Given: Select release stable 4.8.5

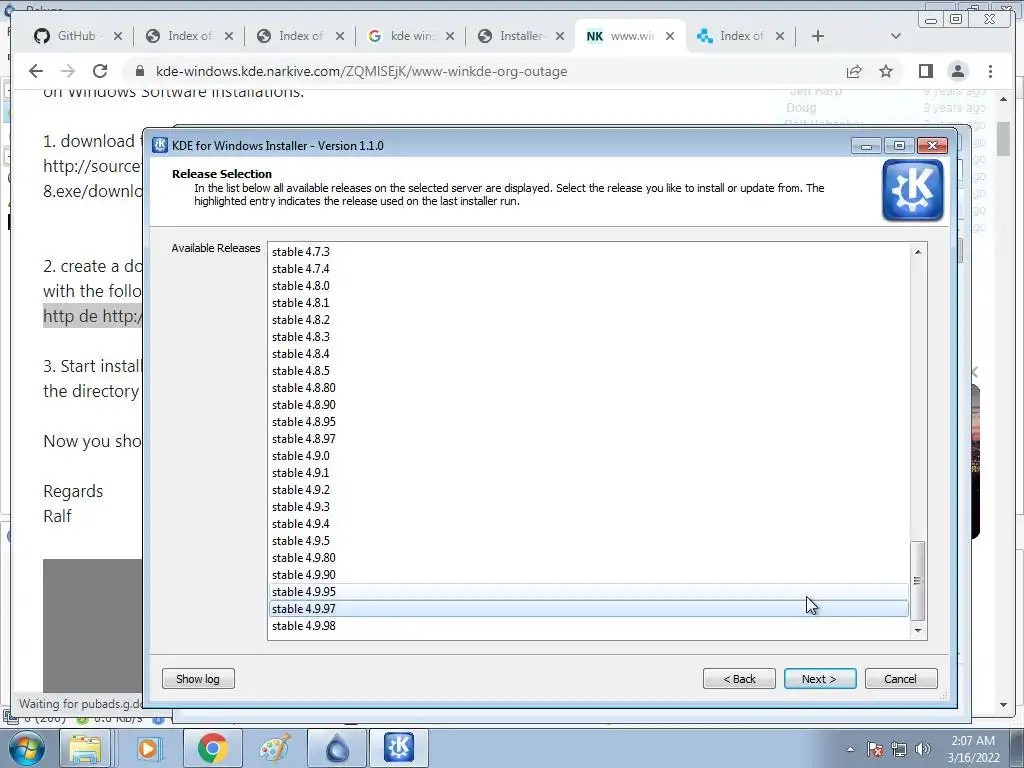Looking at the screenshot, I should (588, 371).
